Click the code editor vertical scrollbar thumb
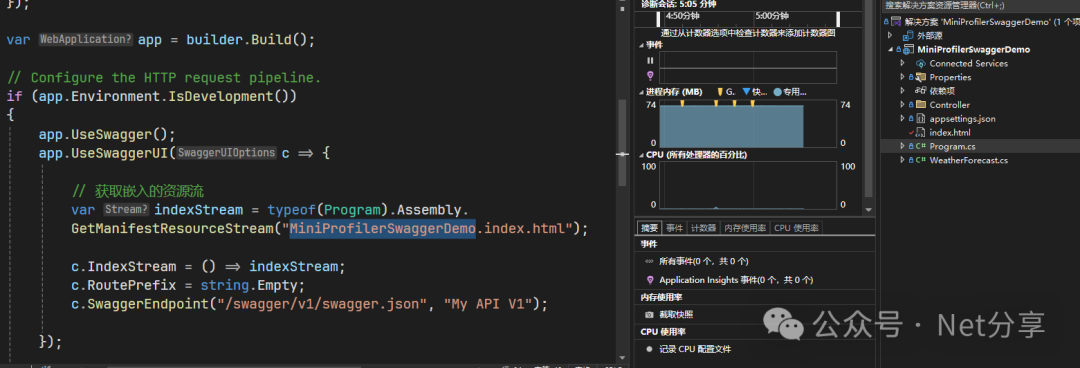The image size is (1080, 368). coord(623,143)
